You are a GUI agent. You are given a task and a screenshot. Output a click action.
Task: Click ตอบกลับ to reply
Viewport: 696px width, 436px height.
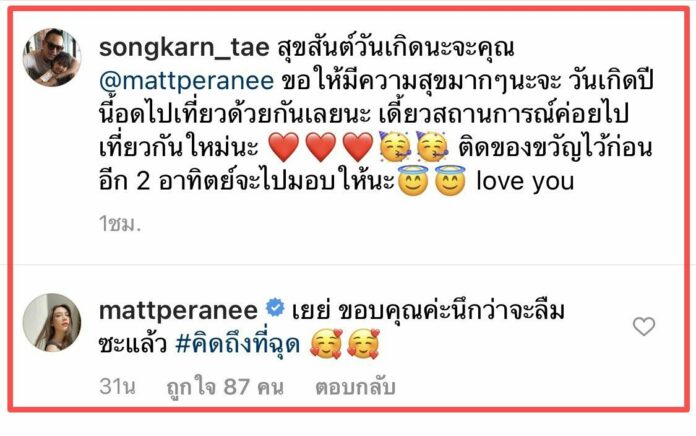click(355, 387)
